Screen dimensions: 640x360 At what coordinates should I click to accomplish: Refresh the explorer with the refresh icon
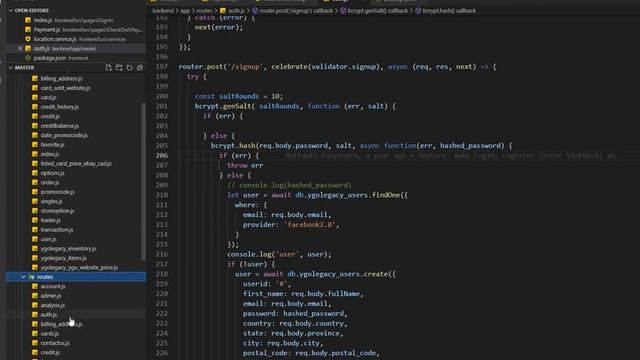tap(129, 68)
